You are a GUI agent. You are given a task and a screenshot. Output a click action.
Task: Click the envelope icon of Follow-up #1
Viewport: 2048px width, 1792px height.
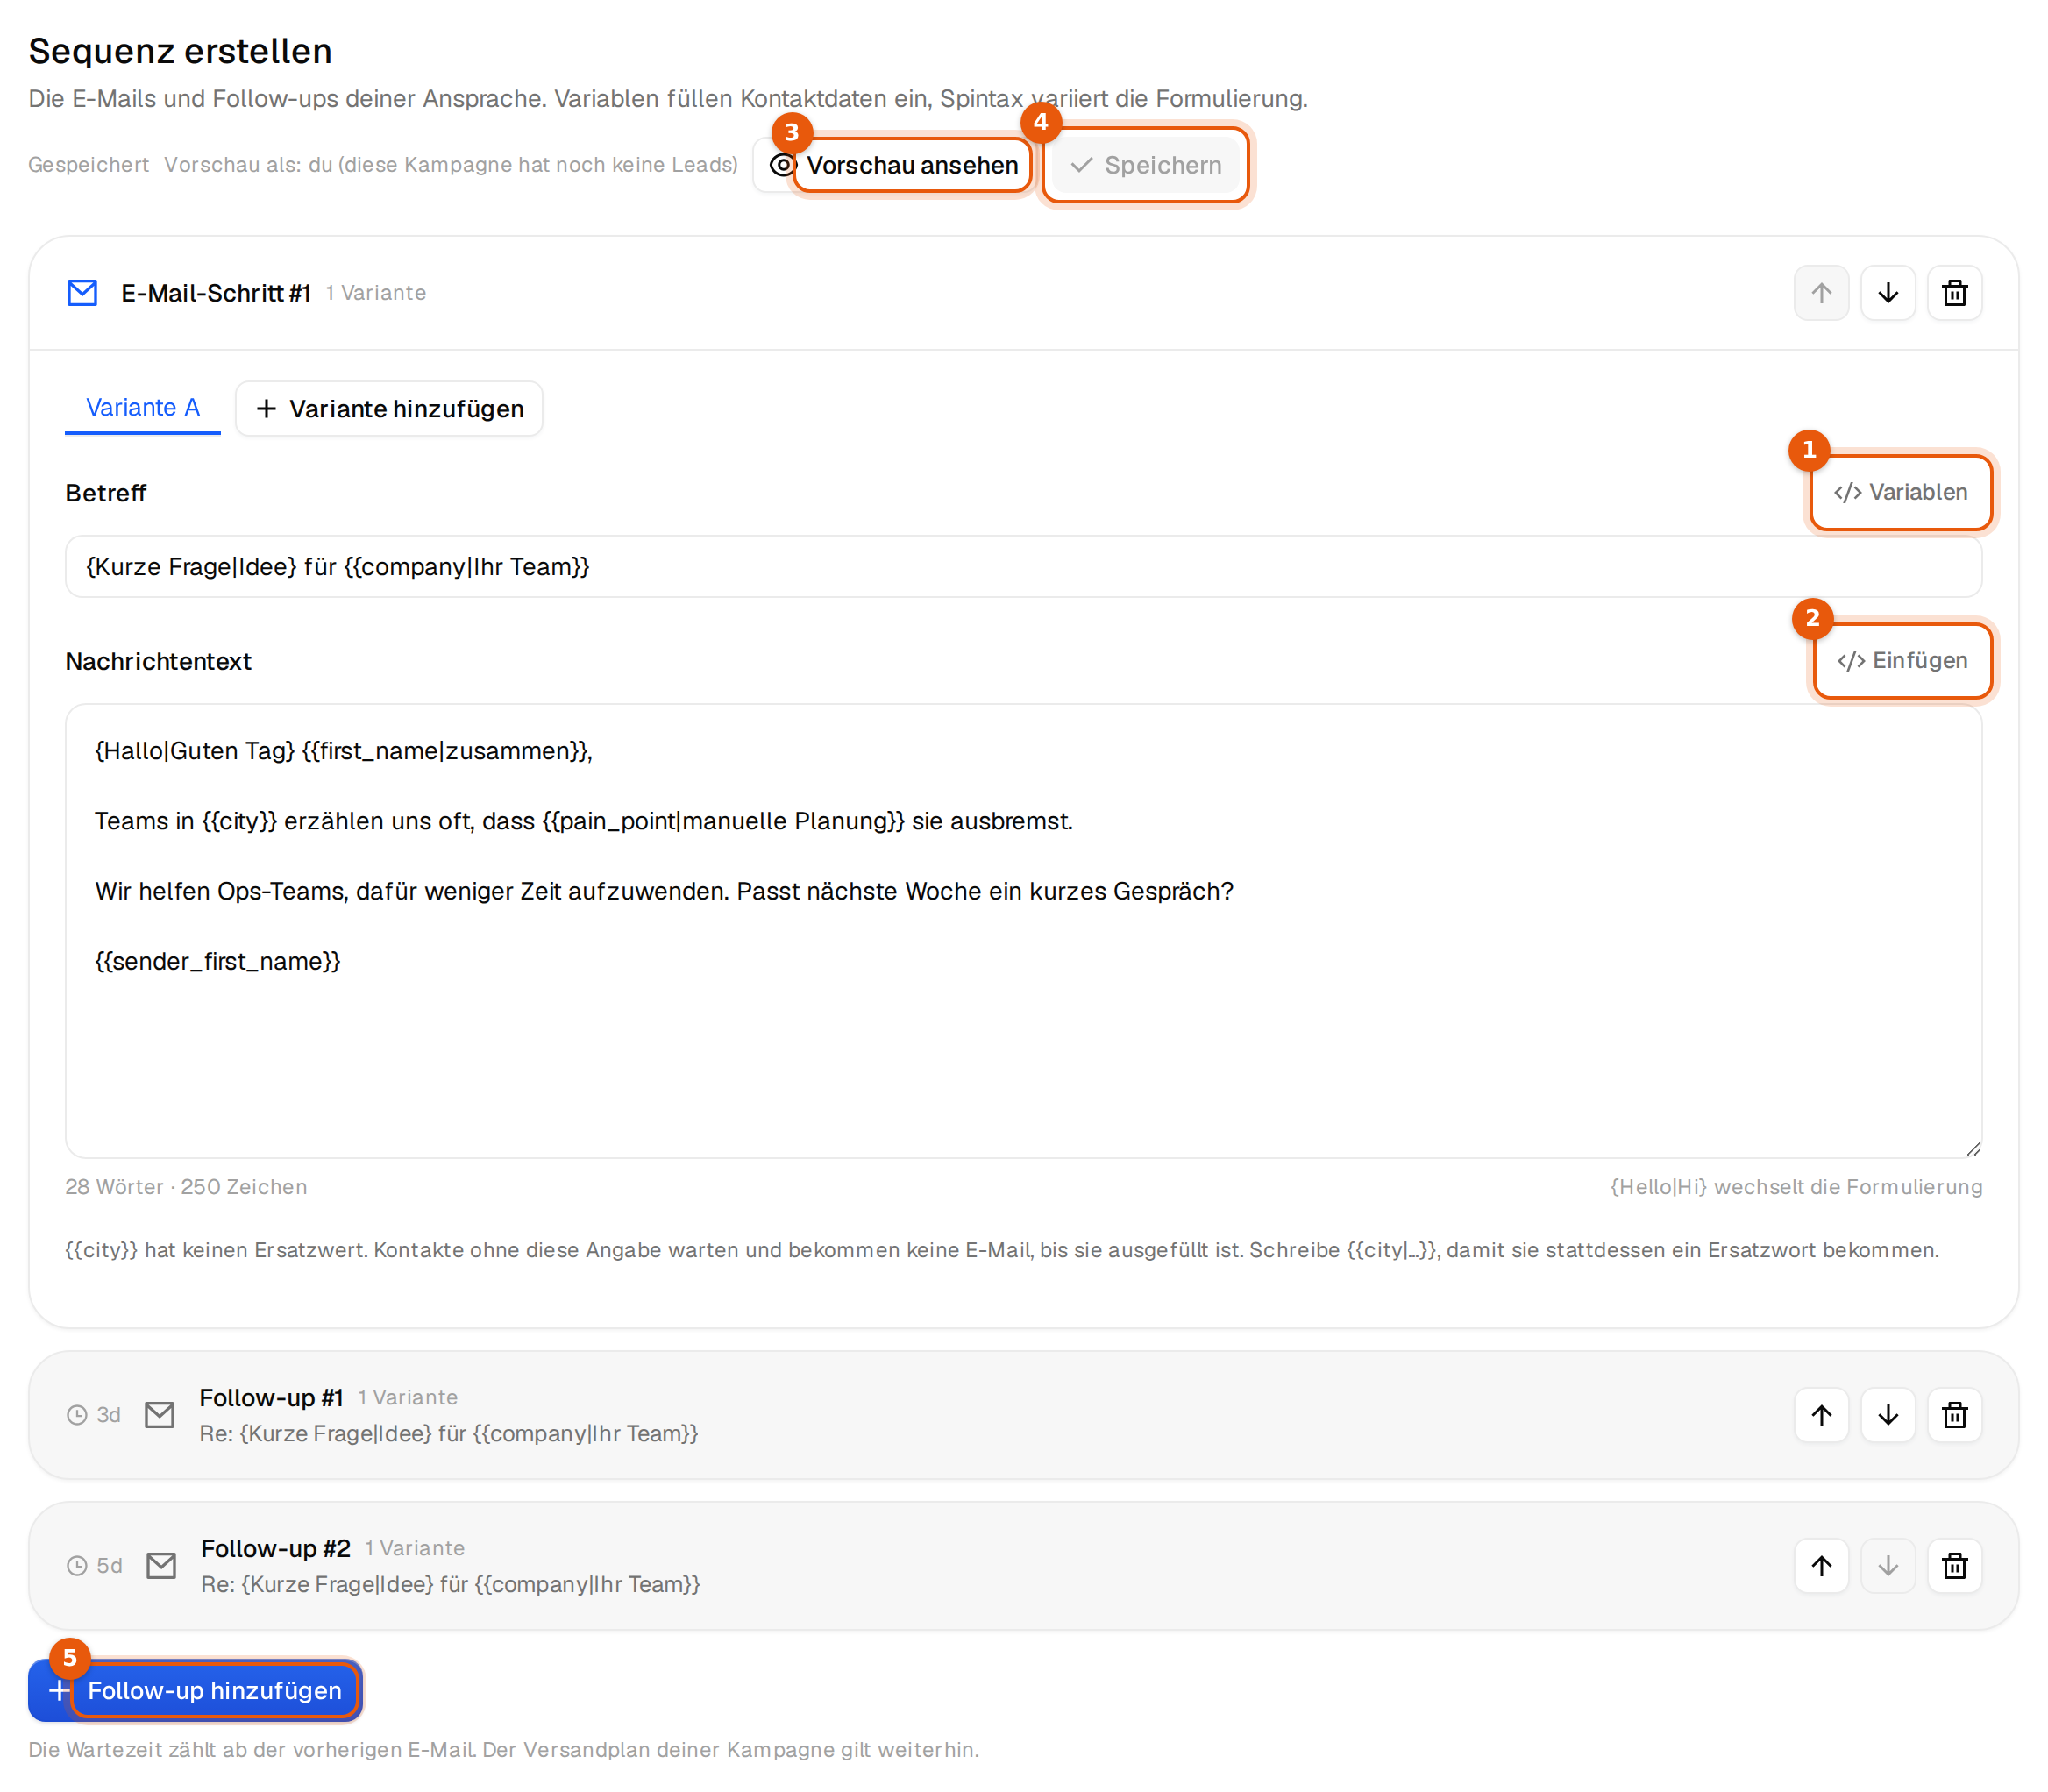point(160,1415)
